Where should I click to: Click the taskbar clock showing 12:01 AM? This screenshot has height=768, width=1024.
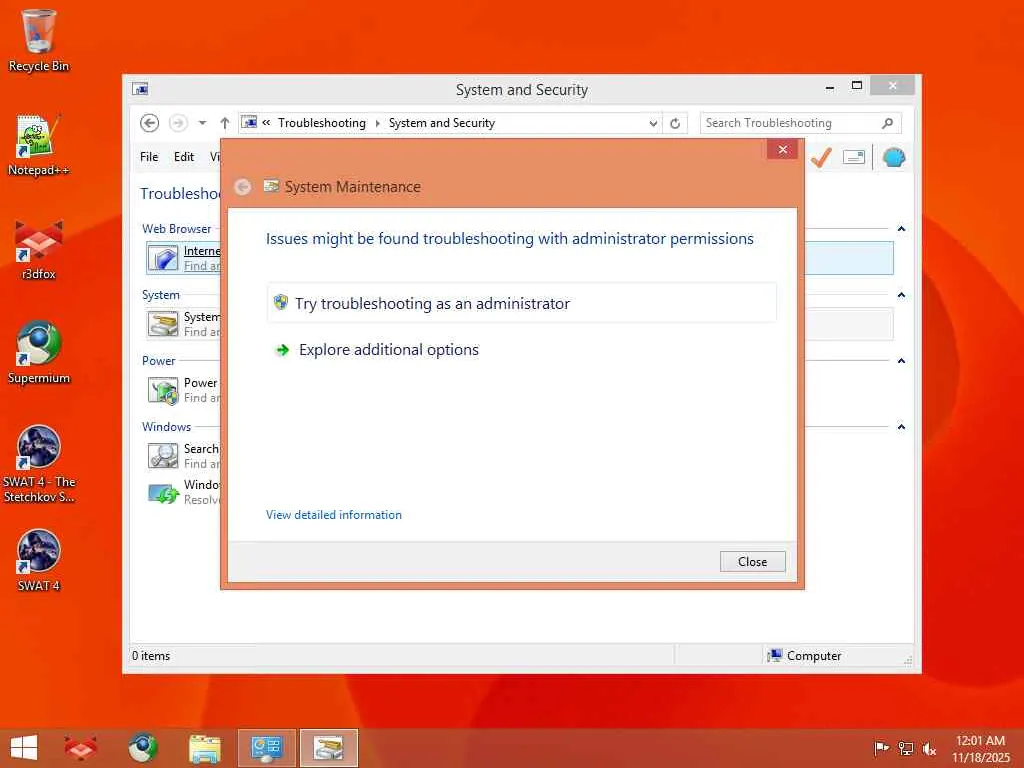pos(980,748)
